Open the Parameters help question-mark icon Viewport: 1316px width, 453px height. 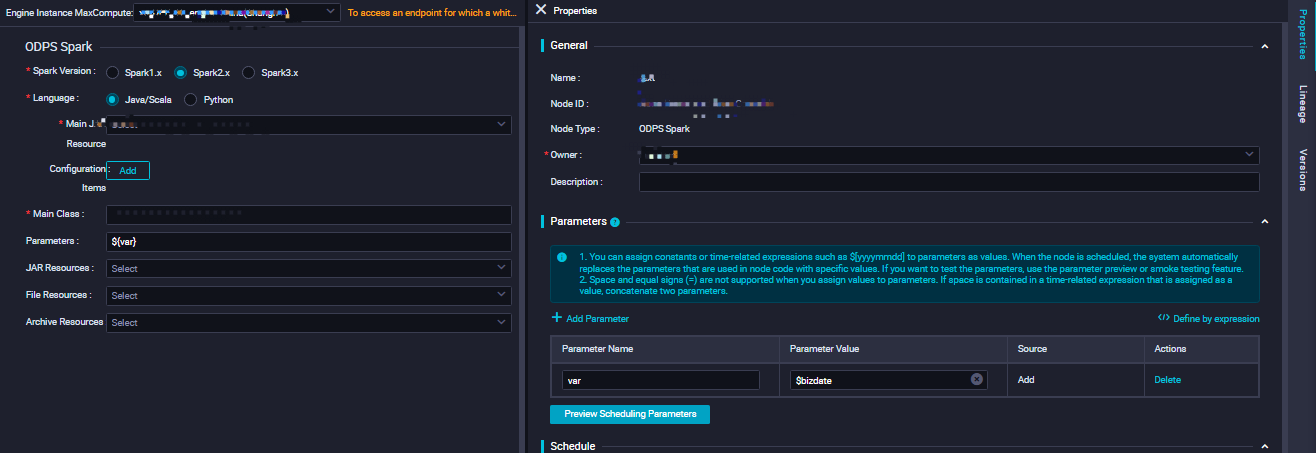615,222
